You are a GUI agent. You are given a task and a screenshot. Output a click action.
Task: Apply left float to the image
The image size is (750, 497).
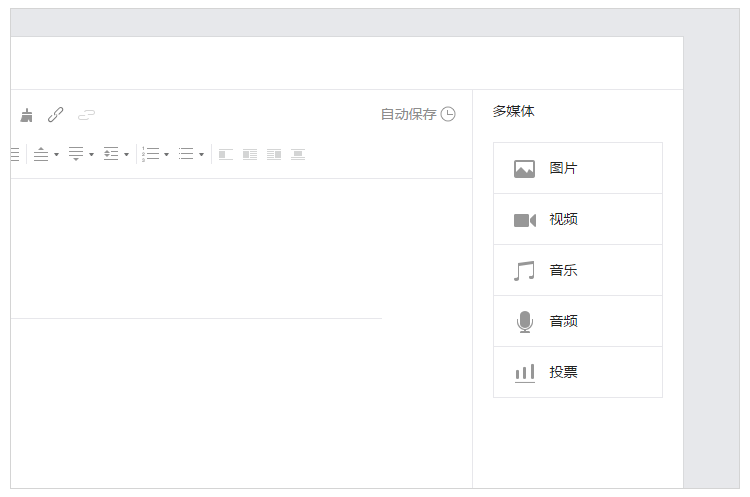250,155
